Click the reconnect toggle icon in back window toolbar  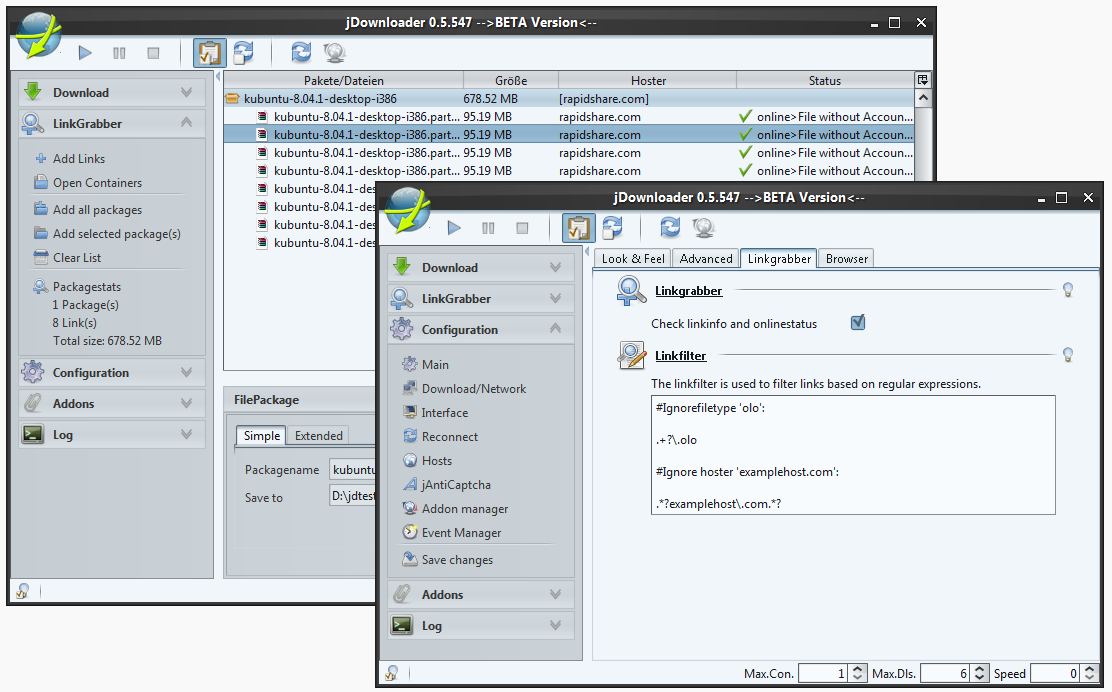pyautogui.click(x=244, y=52)
